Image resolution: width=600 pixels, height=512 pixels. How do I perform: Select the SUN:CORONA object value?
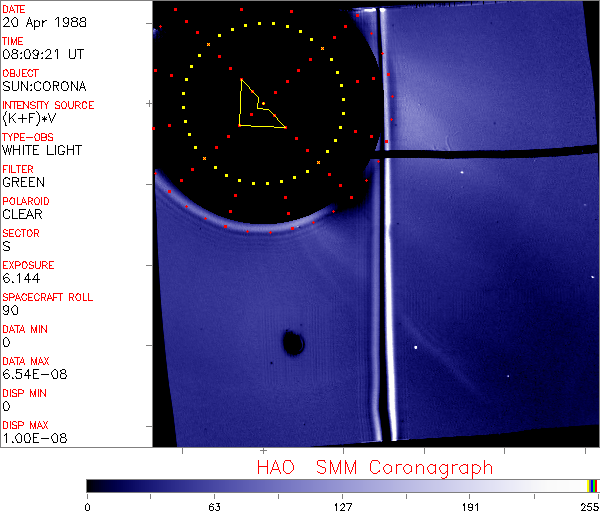coord(44,86)
